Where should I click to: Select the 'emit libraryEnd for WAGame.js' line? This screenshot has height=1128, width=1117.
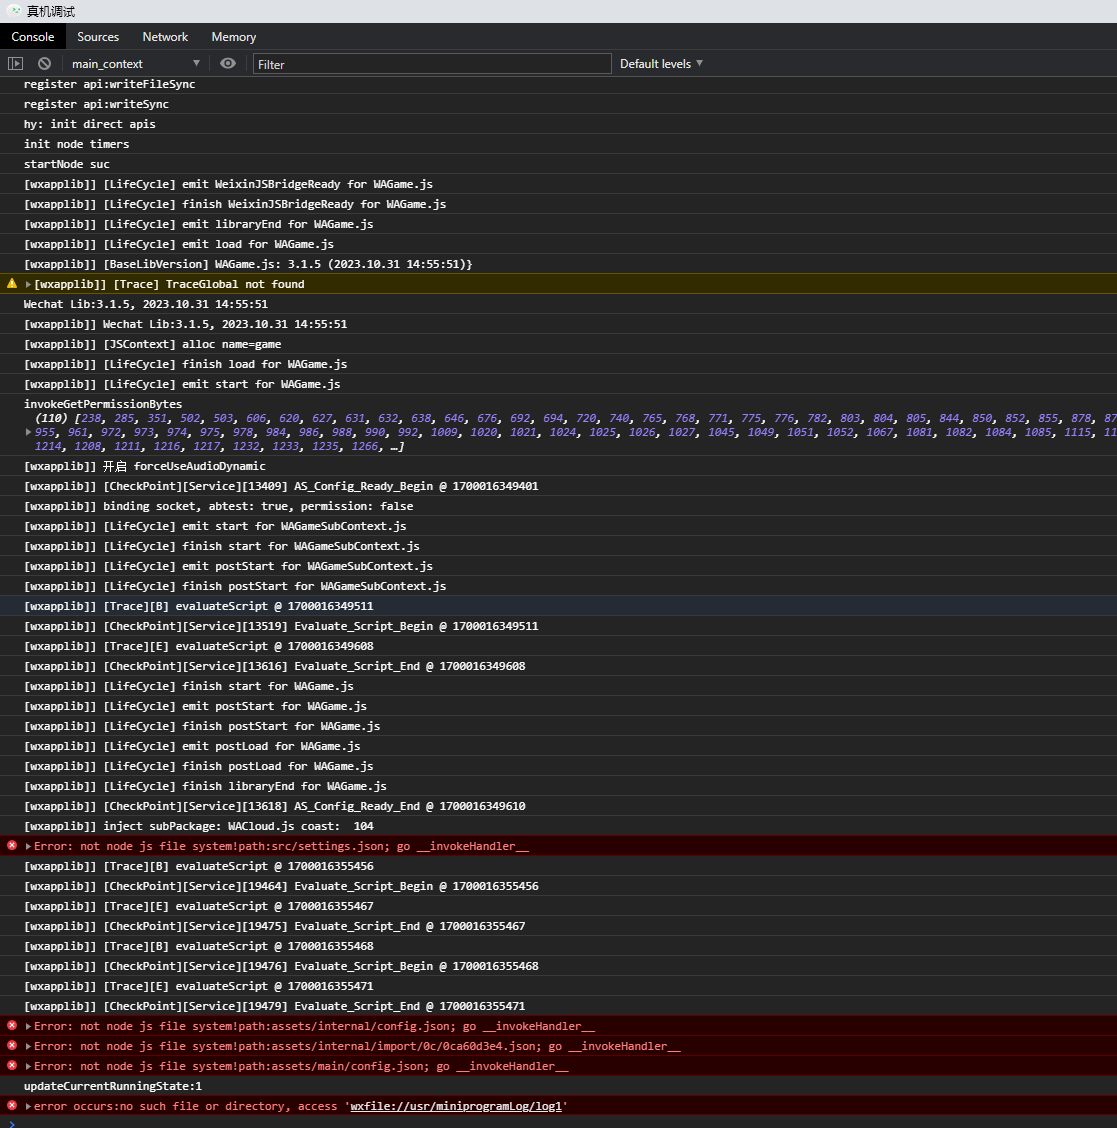click(x=558, y=224)
